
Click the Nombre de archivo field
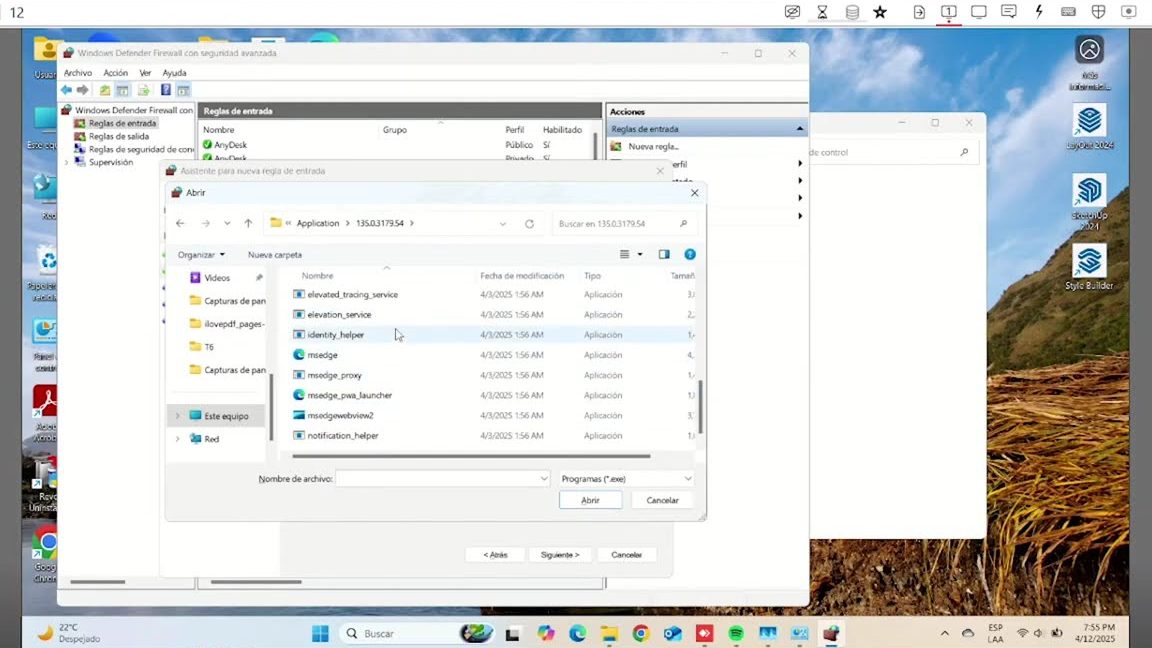[x=442, y=478]
